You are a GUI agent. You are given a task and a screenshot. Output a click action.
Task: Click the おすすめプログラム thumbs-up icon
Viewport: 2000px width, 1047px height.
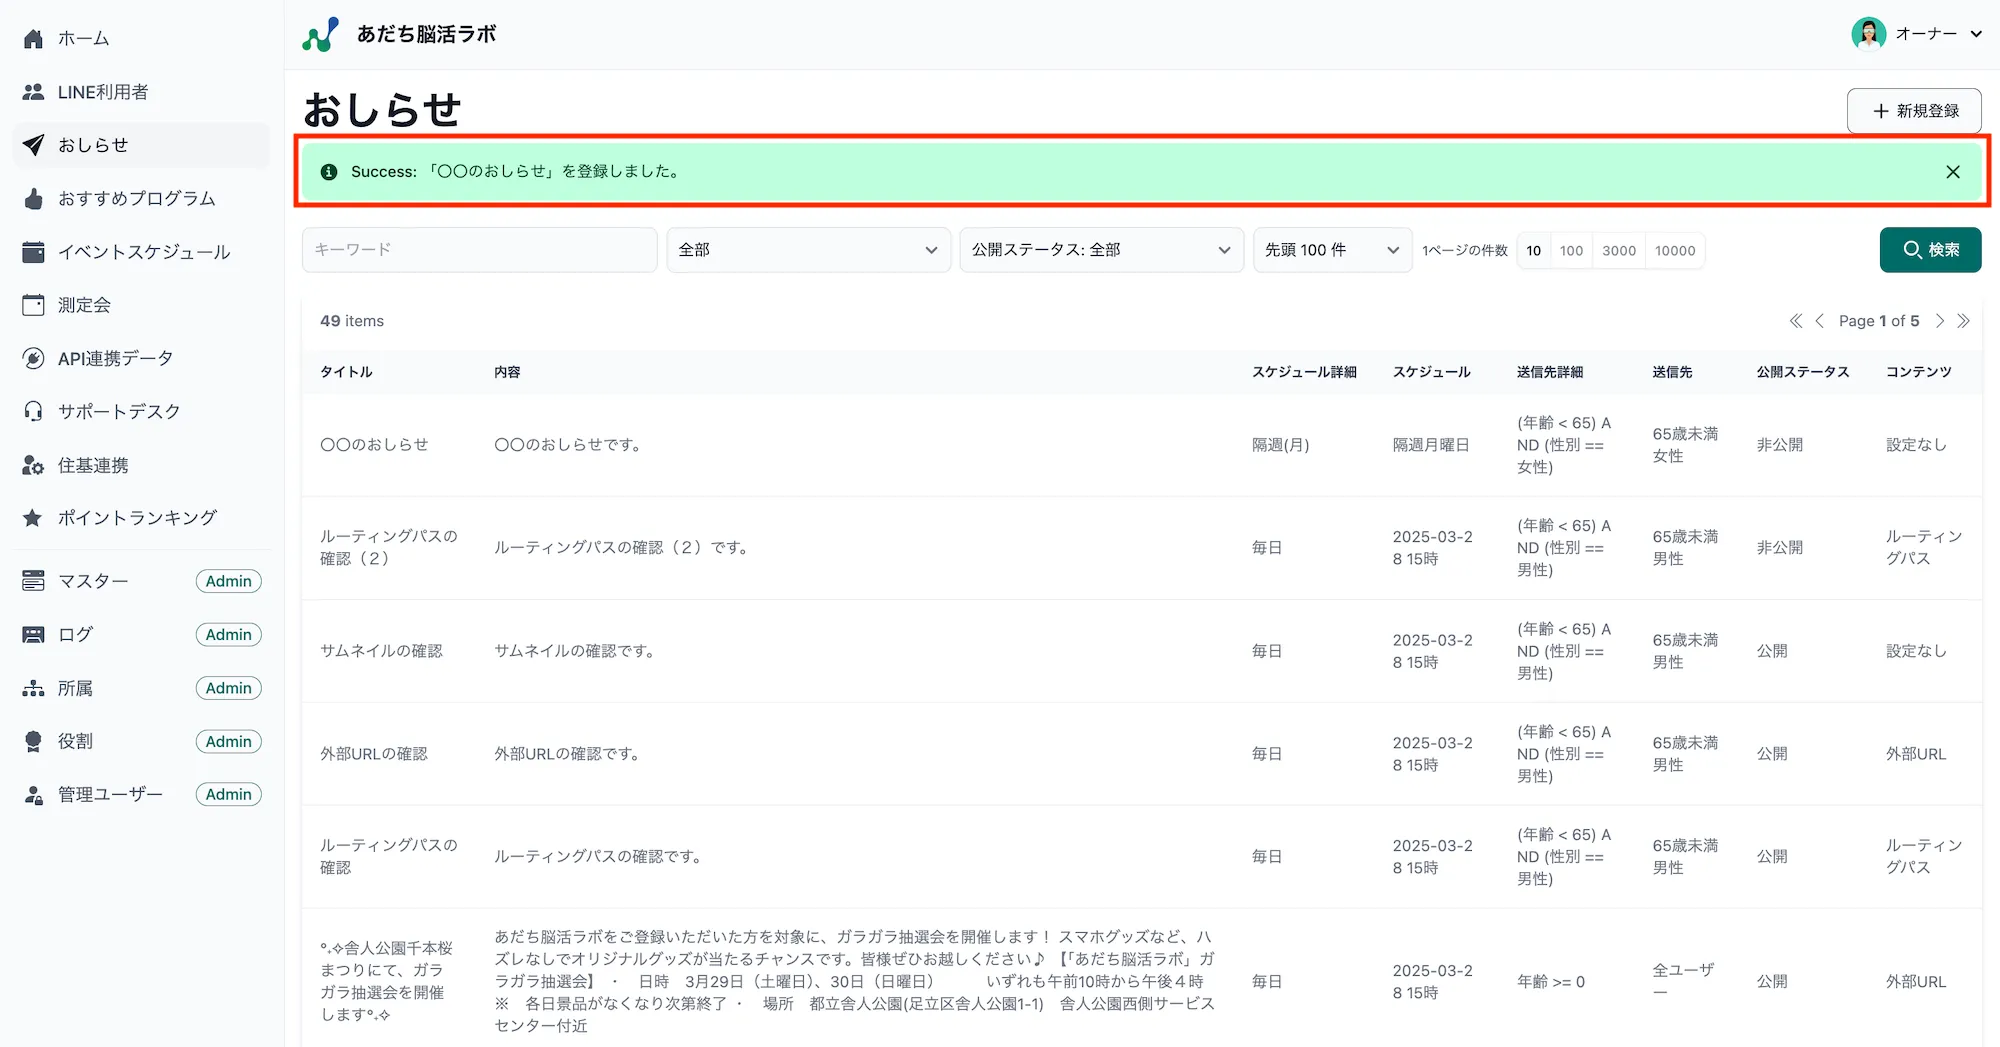[x=33, y=198]
